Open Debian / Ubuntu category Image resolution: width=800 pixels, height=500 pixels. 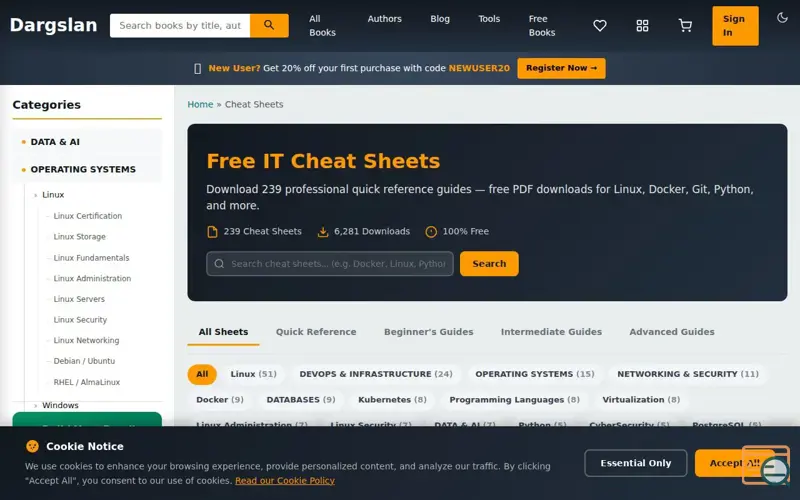84,361
